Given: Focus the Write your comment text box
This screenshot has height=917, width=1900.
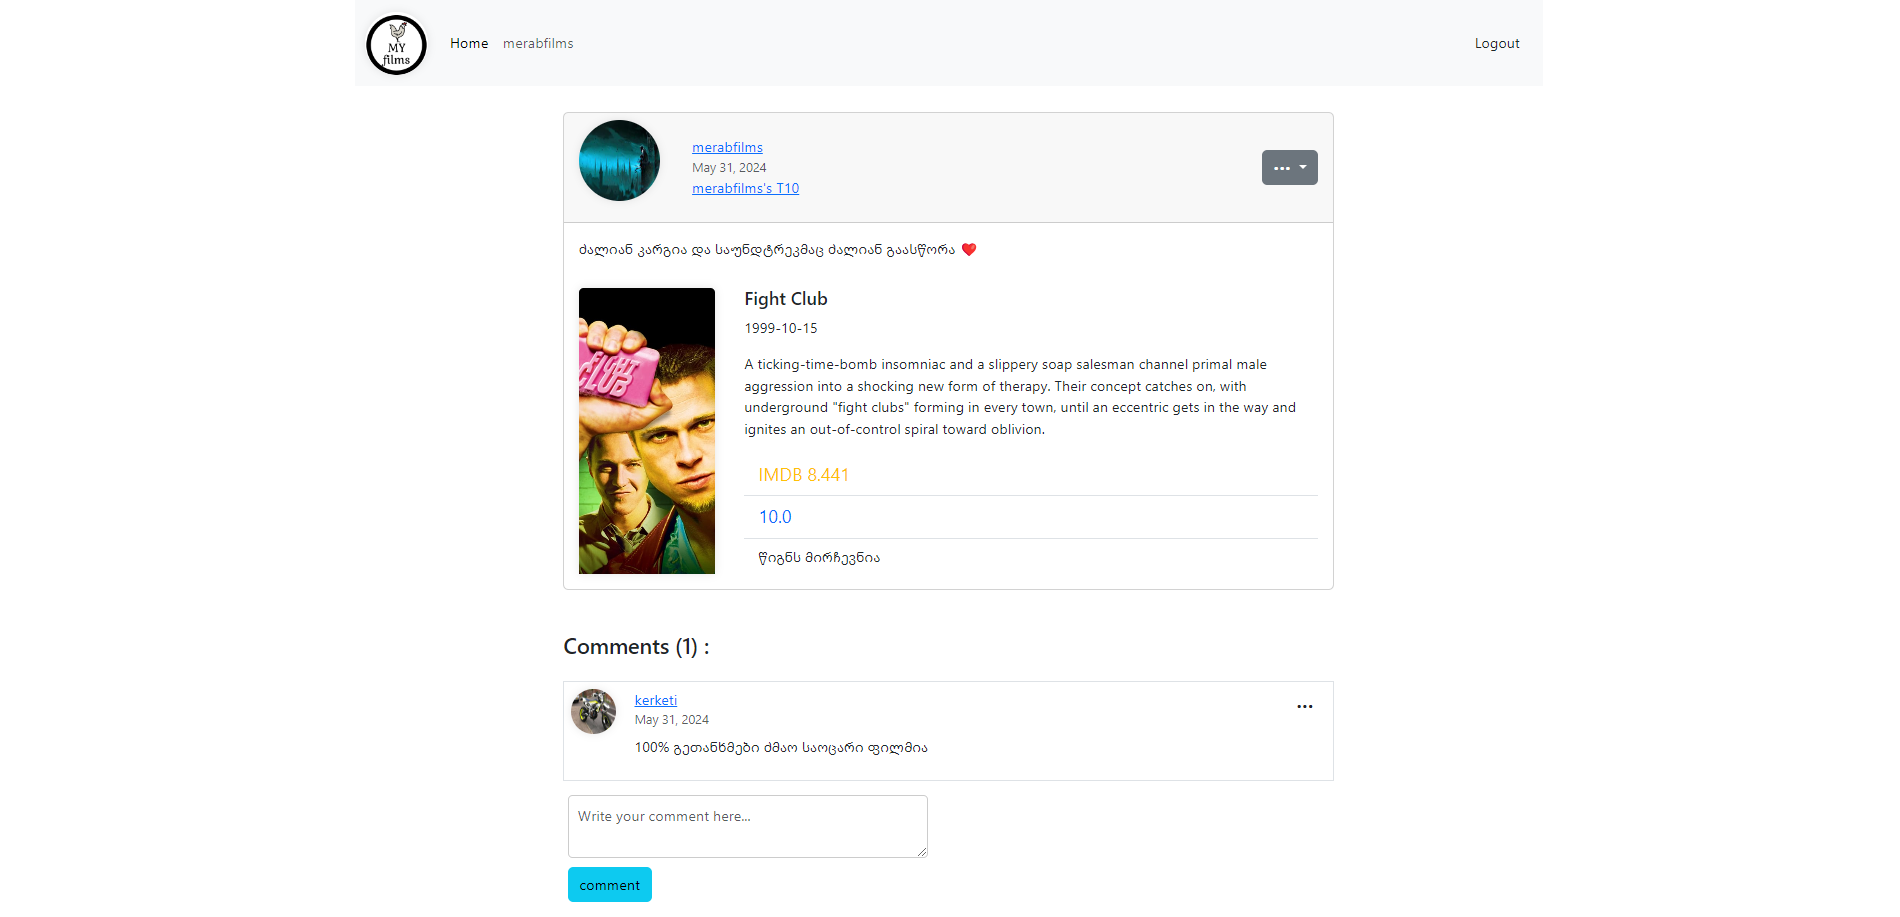Looking at the screenshot, I should 748,826.
